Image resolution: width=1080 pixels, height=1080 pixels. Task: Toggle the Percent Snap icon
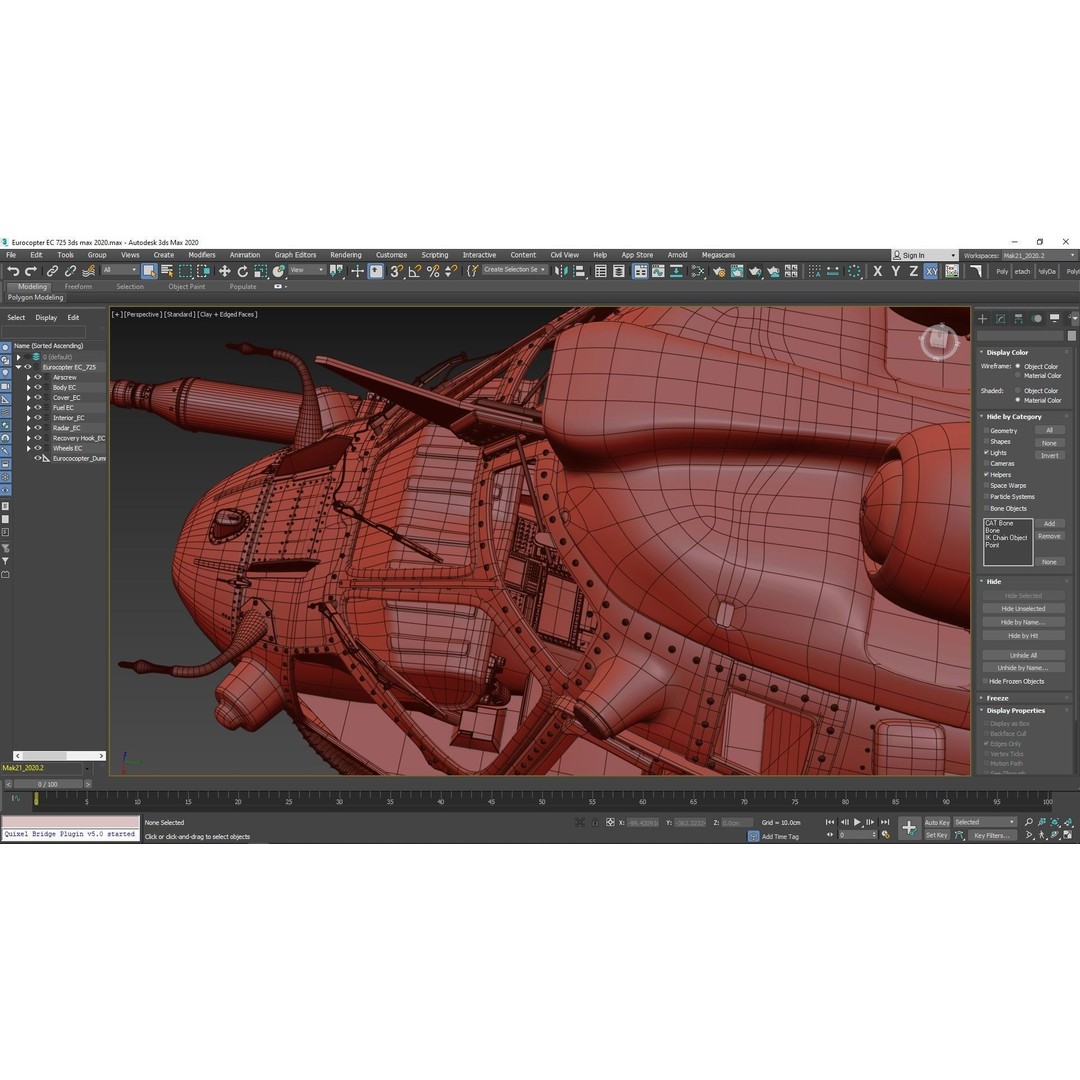pyautogui.click(x=433, y=271)
